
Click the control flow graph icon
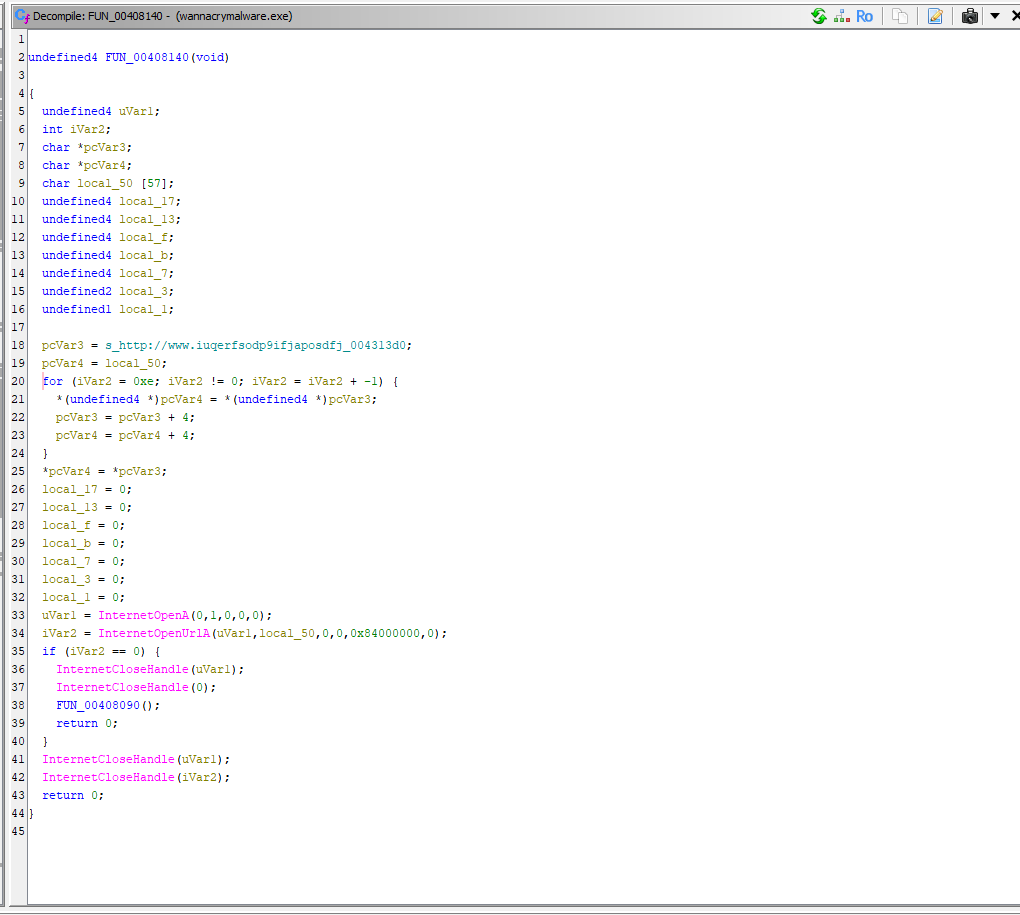coord(842,16)
